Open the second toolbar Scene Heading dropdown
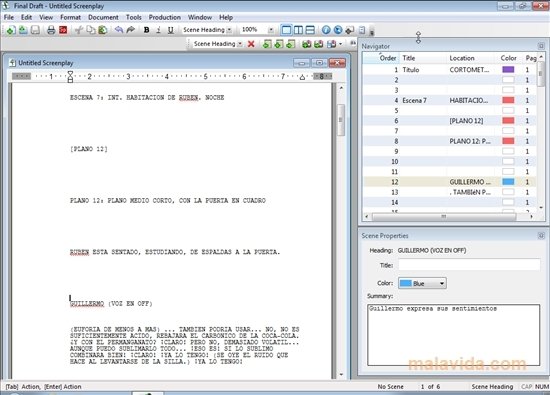 (240, 44)
